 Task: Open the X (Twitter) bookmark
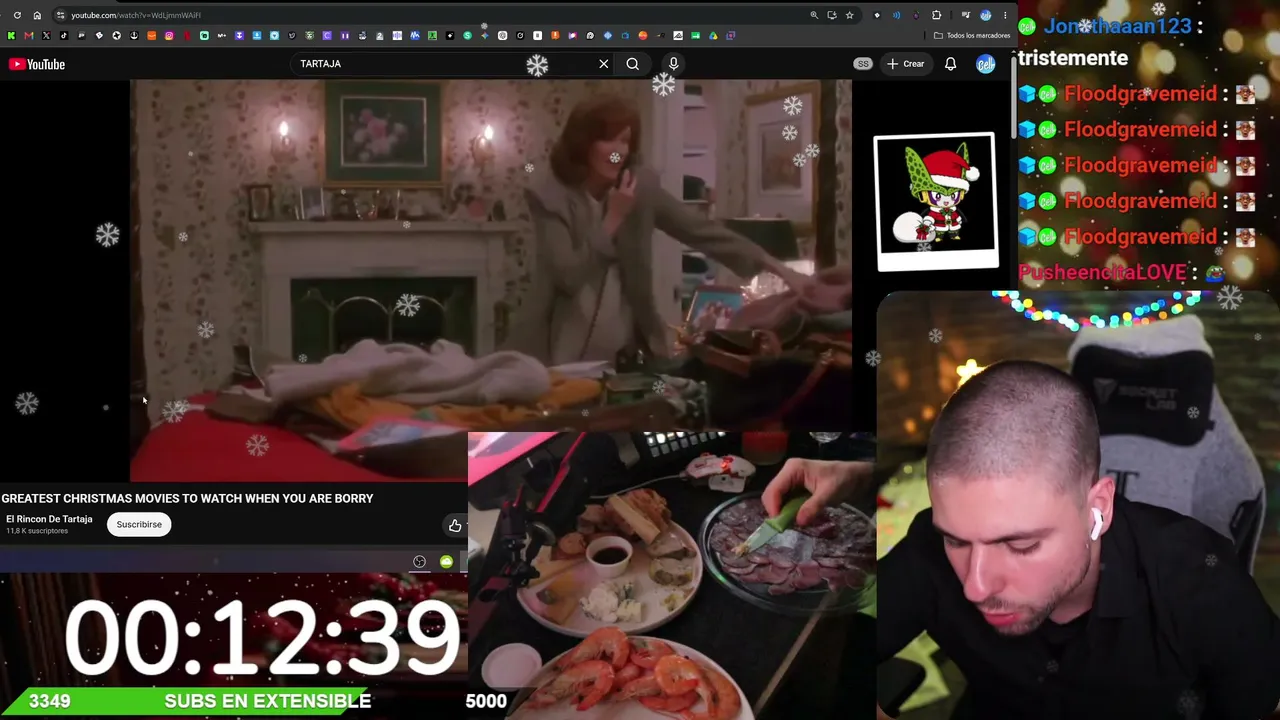click(46, 35)
